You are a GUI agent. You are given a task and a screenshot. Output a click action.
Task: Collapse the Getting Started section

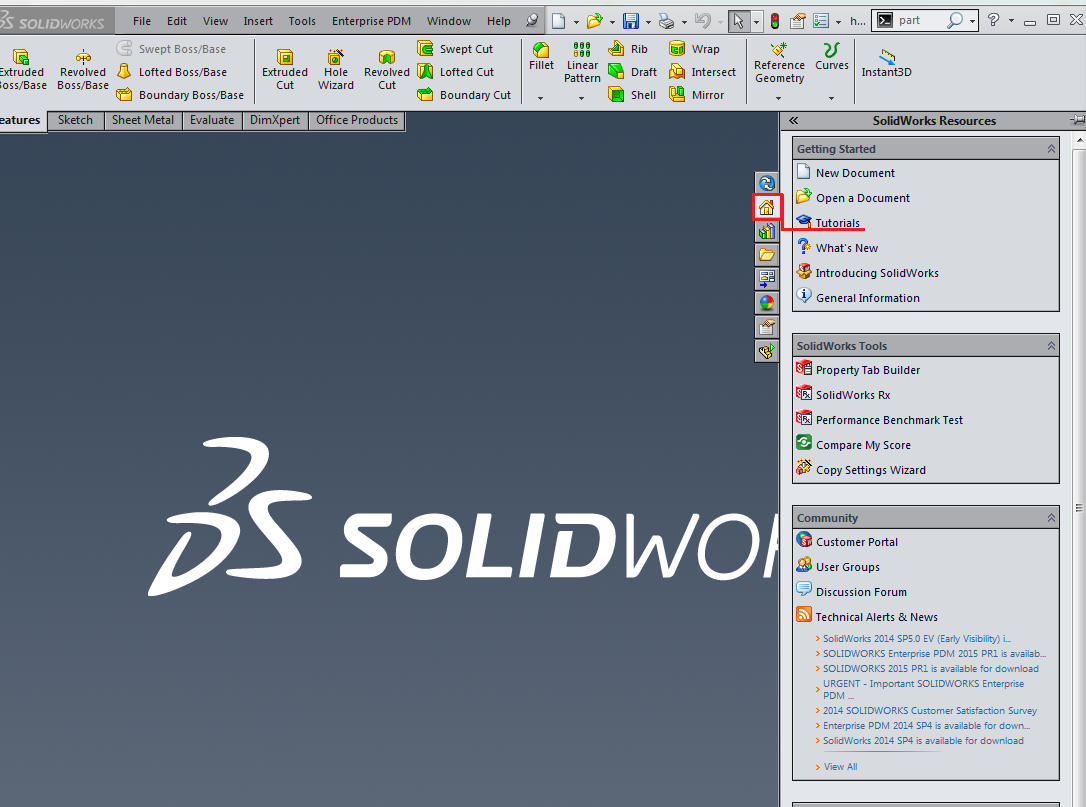(1051, 149)
